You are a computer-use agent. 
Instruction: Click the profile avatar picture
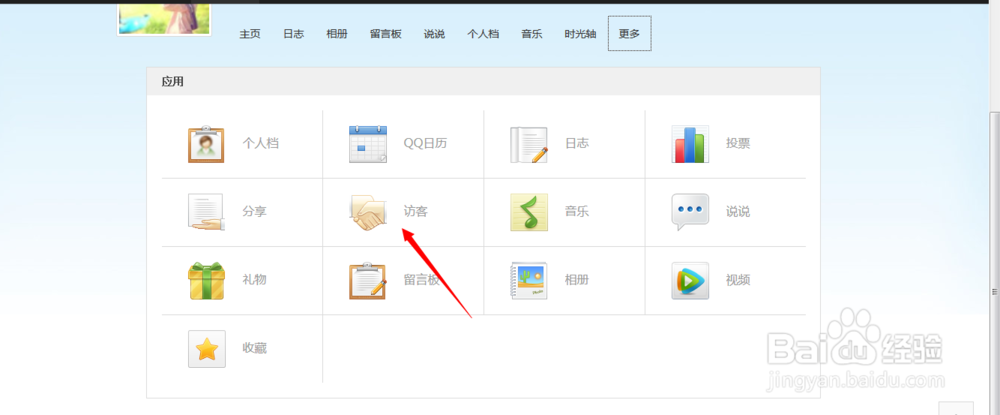click(x=164, y=18)
